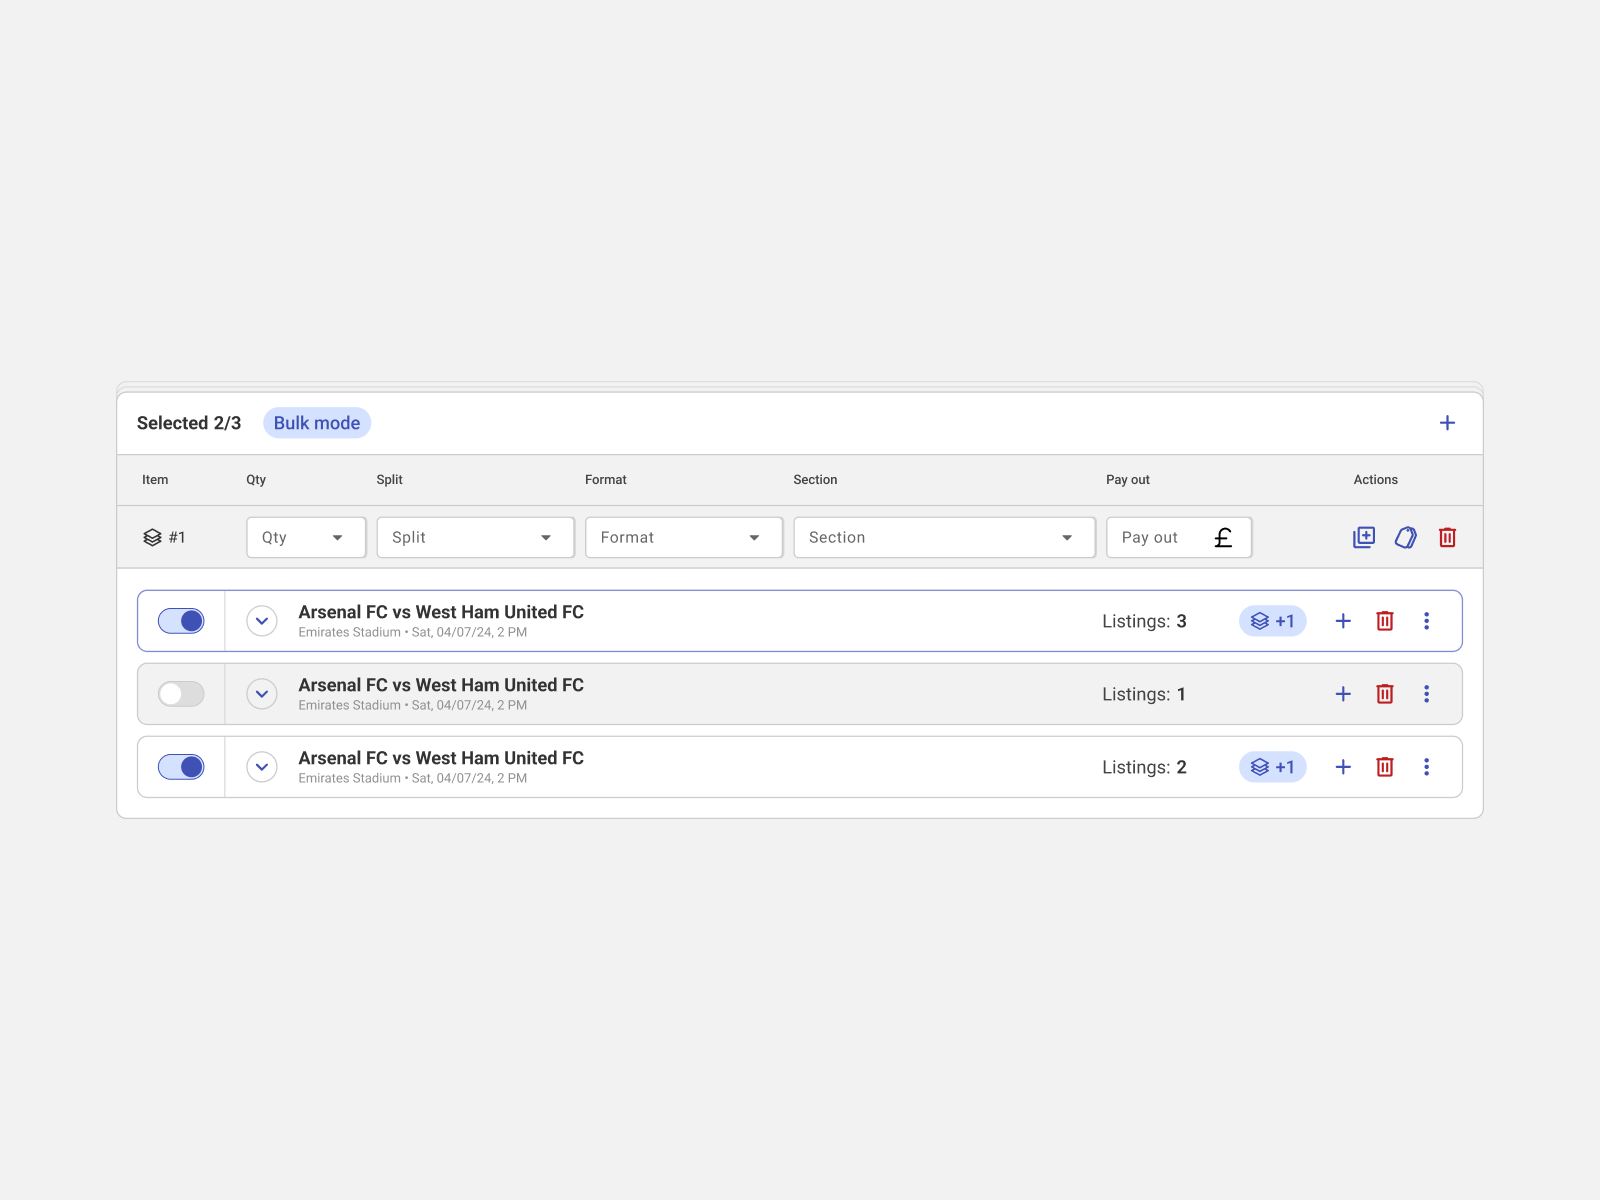The width and height of the screenshot is (1600, 1200).
Task: Click the +1 layers badge on Listings: 3 row
Action: [x=1273, y=621]
